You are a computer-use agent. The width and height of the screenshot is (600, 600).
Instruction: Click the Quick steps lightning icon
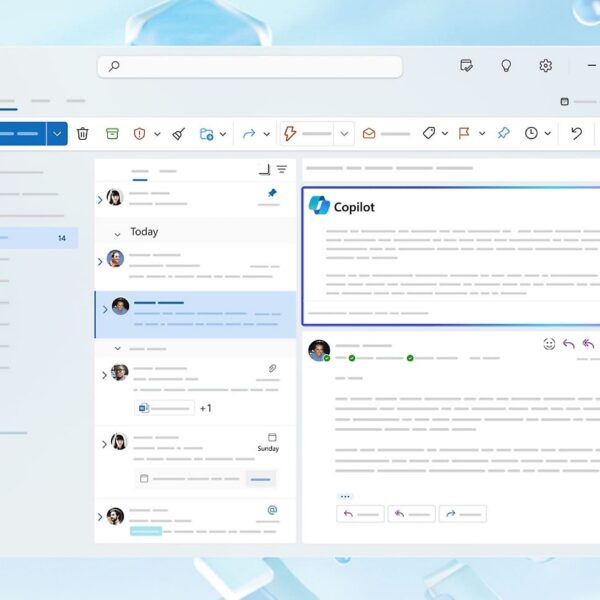tap(290, 134)
